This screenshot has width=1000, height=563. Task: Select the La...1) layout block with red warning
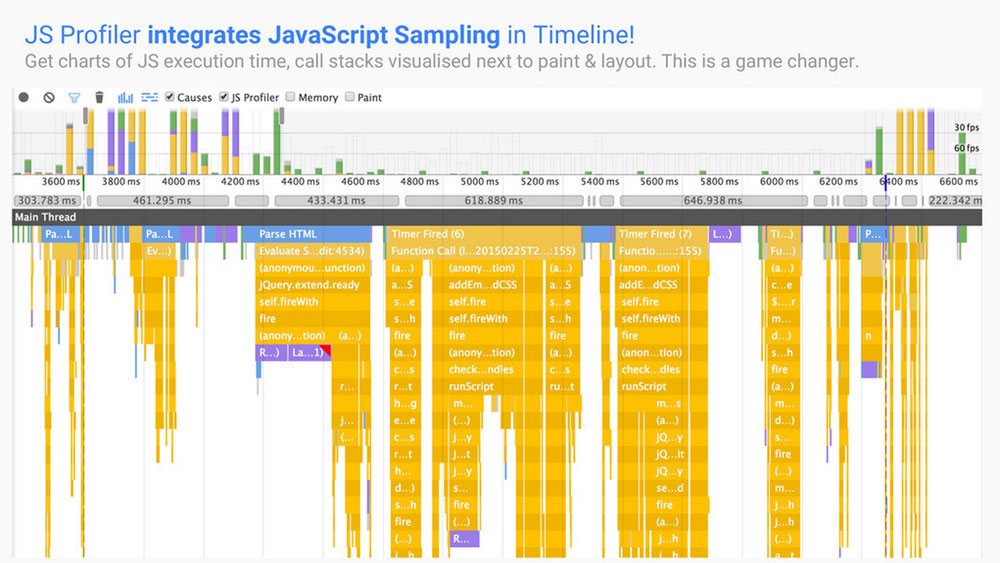click(x=309, y=353)
